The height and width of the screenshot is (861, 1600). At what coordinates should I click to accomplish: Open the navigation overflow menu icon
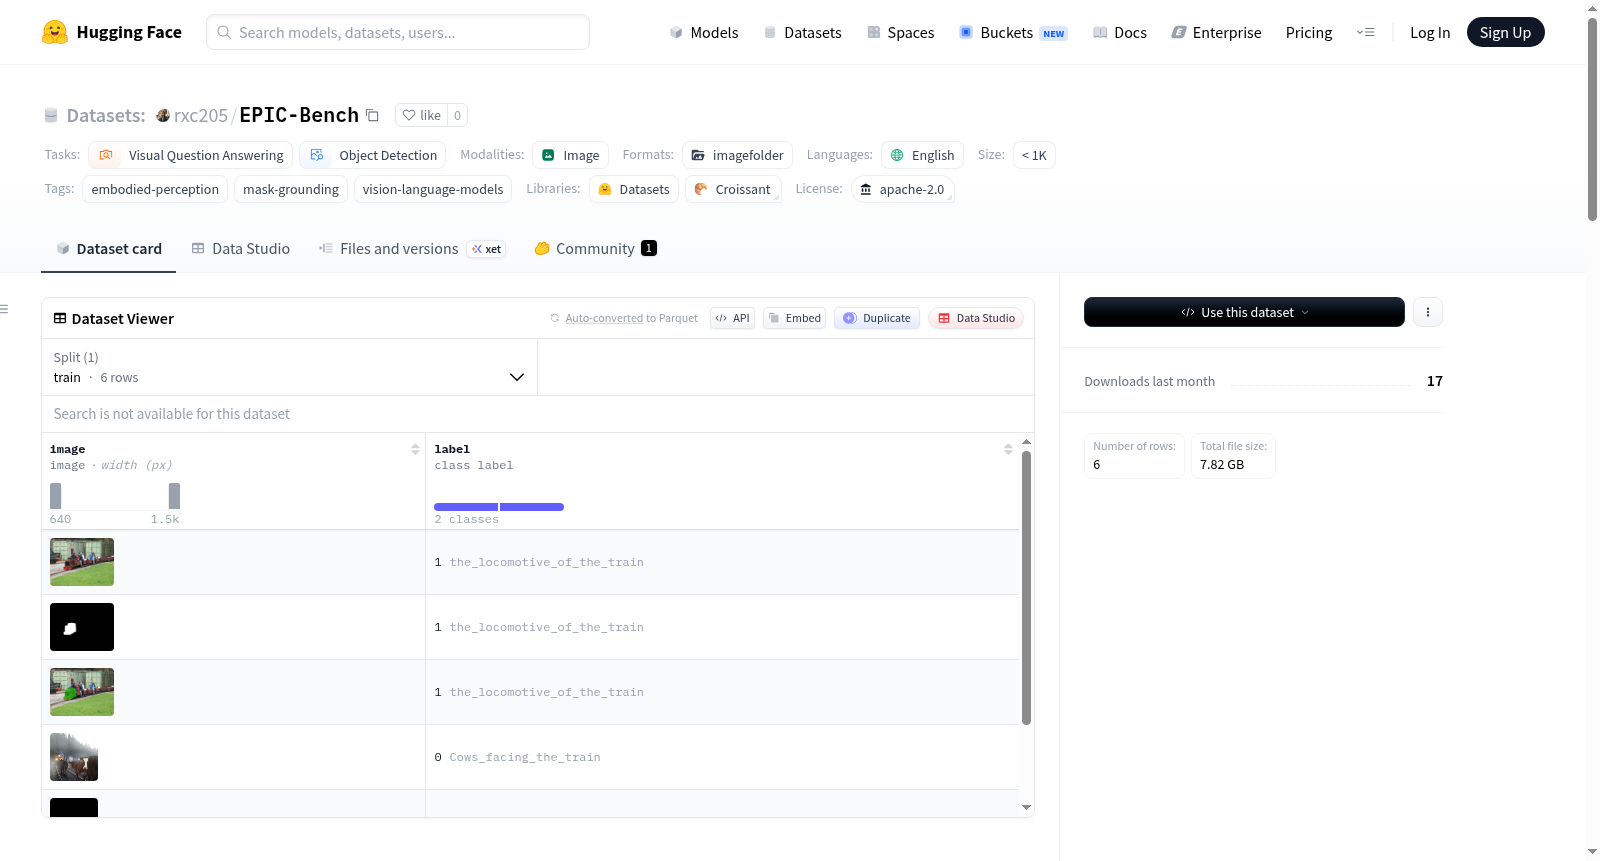[1365, 32]
